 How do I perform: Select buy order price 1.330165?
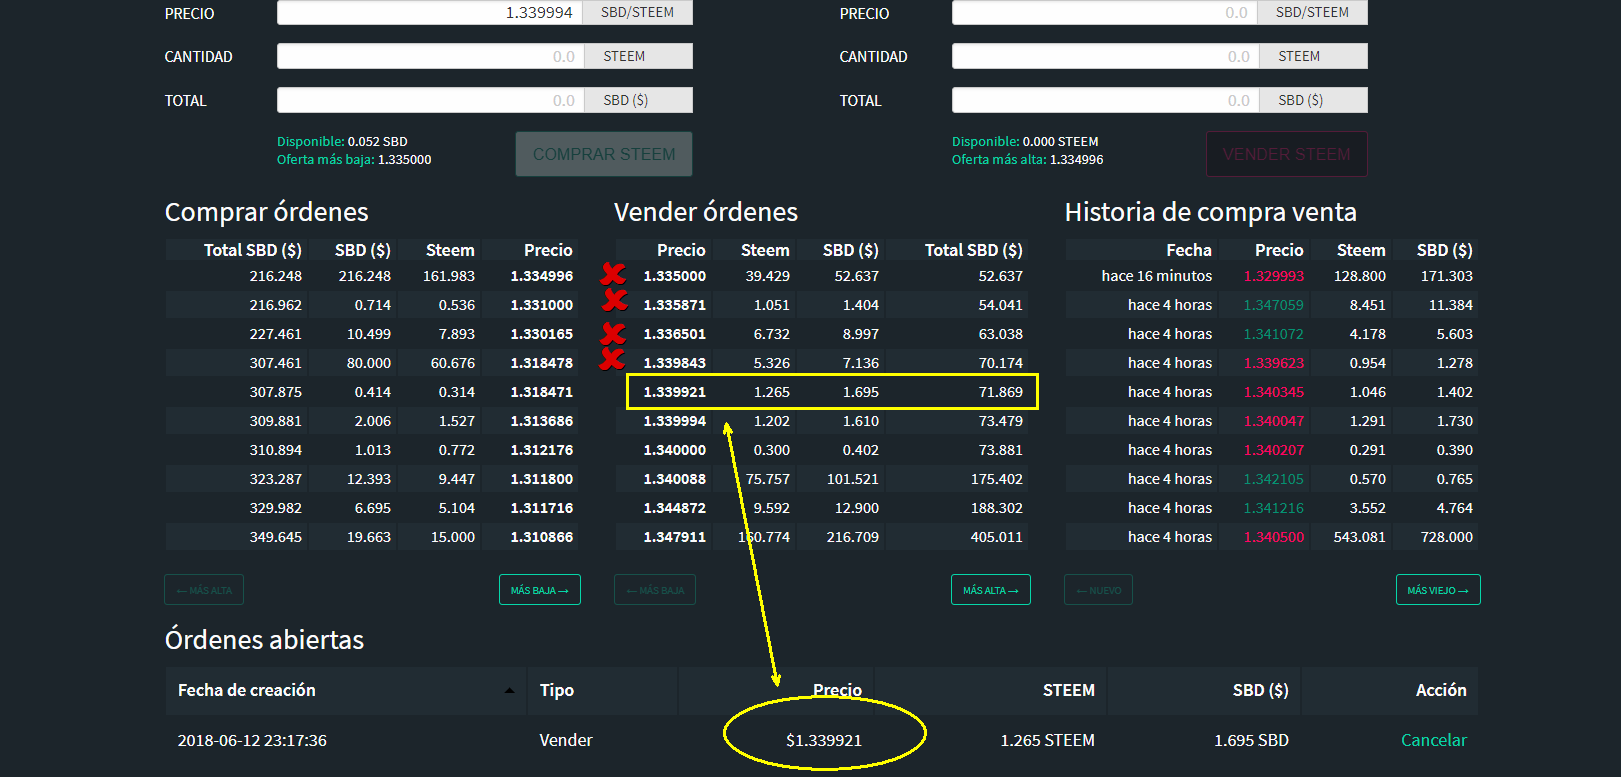pos(542,335)
